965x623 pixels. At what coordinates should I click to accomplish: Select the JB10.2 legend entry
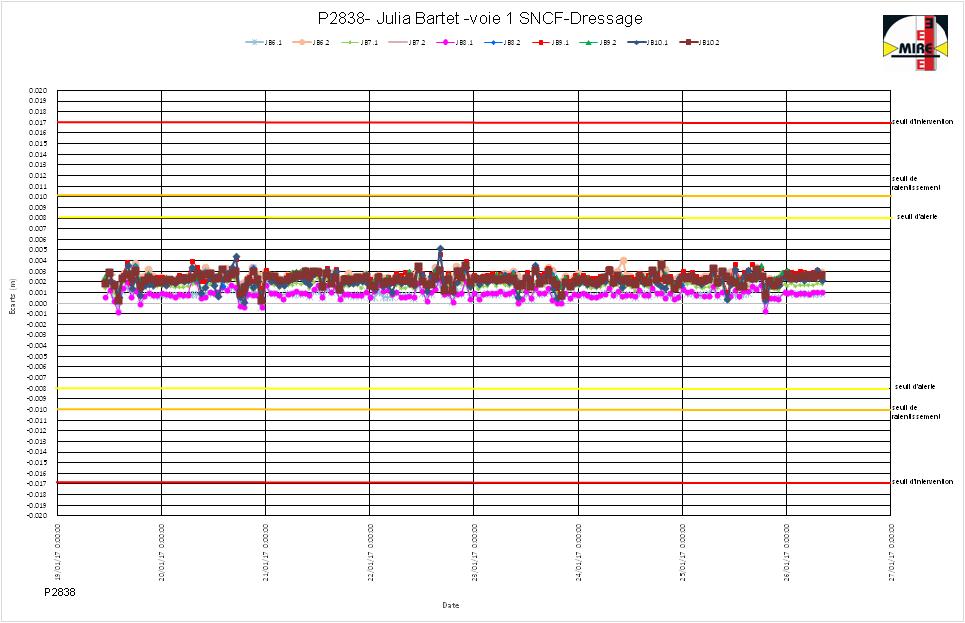point(699,42)
